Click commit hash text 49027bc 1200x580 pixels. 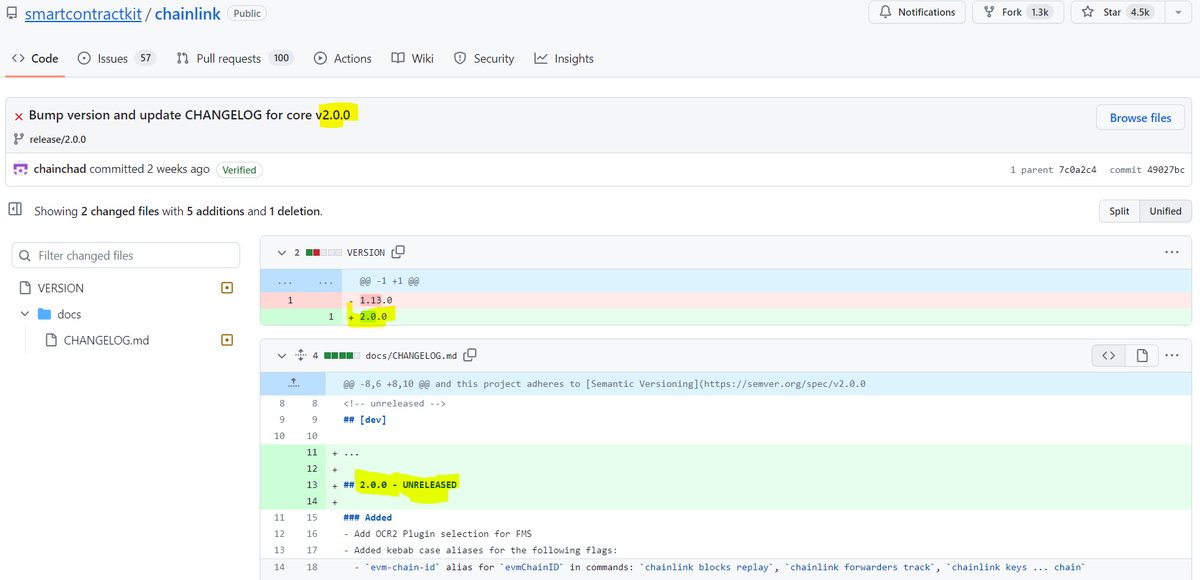(1166, 170)
